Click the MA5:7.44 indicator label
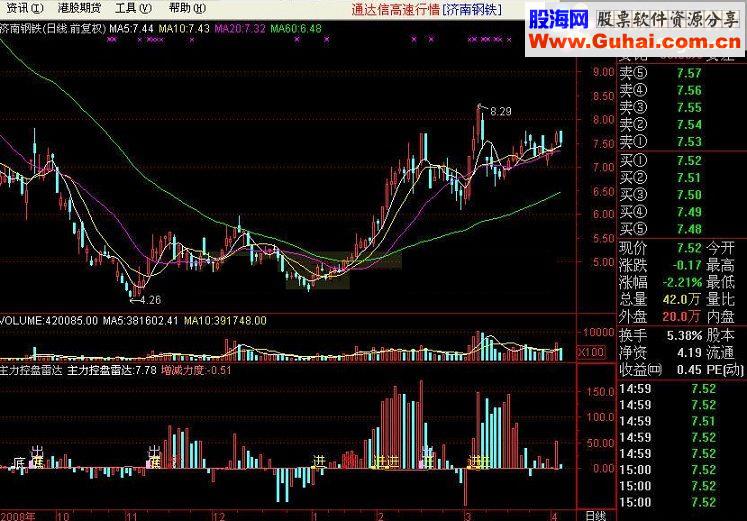The height and width of the screenshot is (521, 747). click(131, 29)
